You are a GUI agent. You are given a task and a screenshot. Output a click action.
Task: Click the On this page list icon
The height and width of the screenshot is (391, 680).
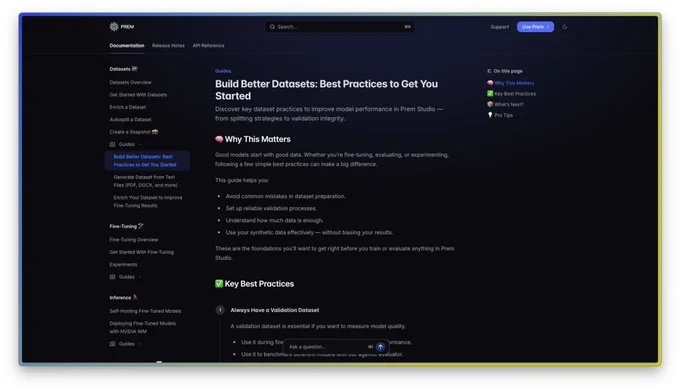click(489, 71)
